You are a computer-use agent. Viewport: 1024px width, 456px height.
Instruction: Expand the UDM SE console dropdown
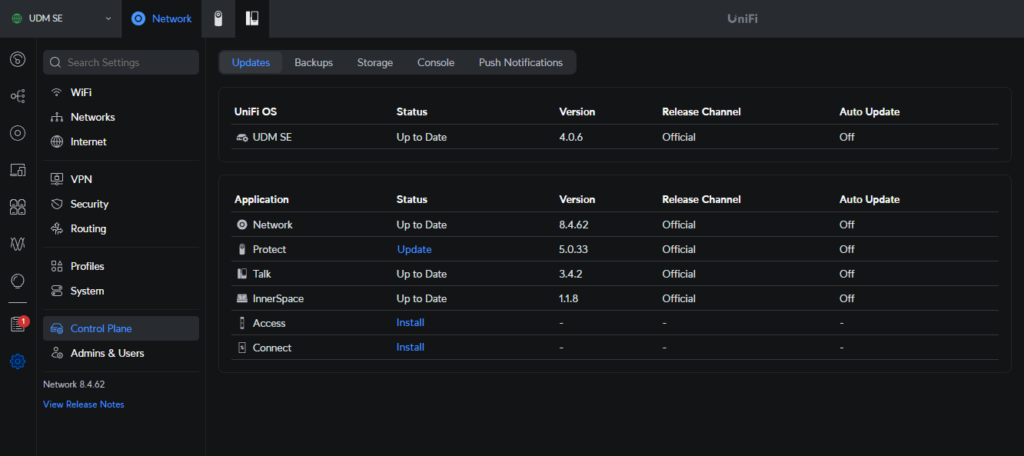(x=108, y=18)
